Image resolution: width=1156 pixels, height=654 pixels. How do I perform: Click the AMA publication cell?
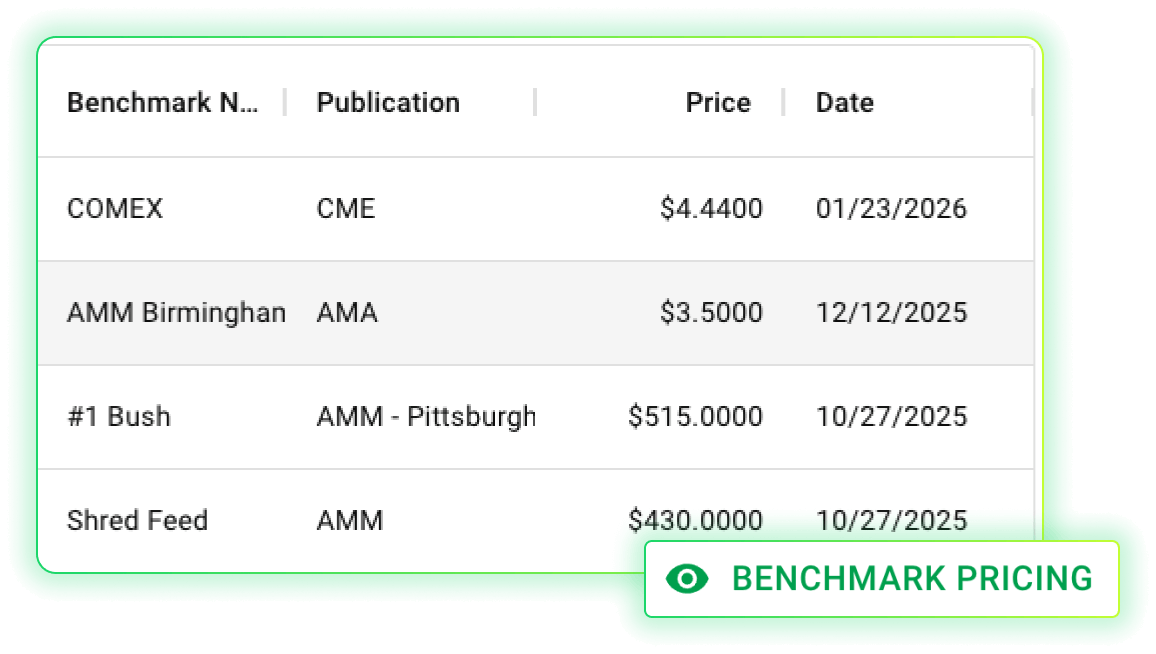tap(347, 313)
